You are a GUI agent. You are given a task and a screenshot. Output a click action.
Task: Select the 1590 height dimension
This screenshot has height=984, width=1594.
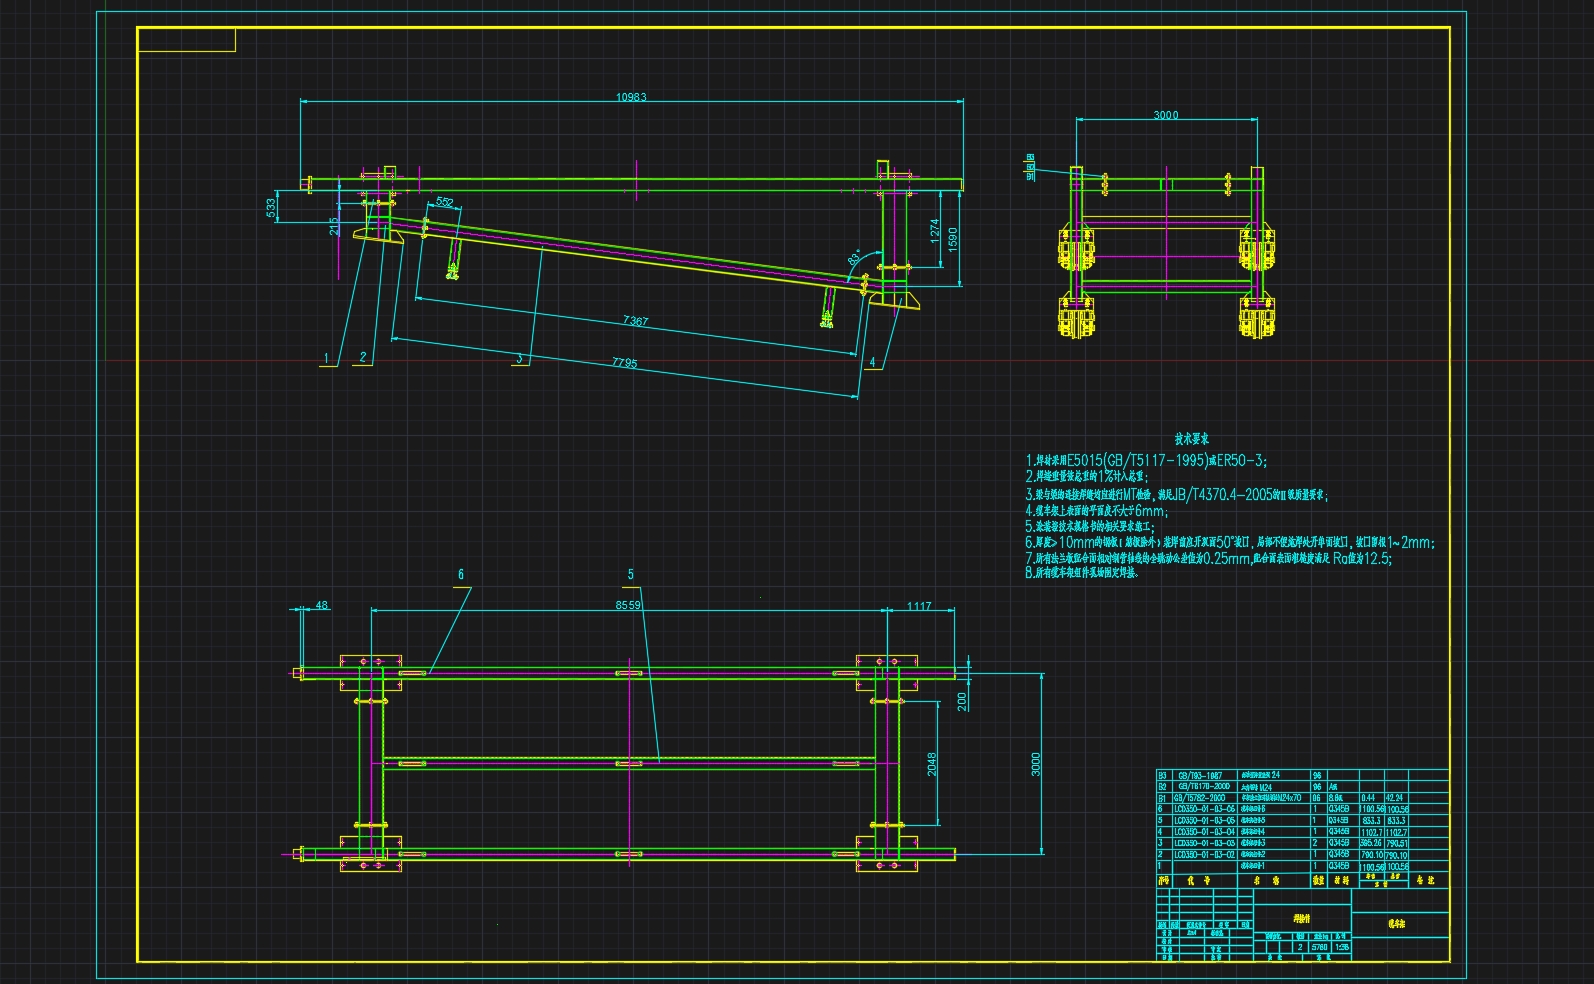(x=953, y=240)
